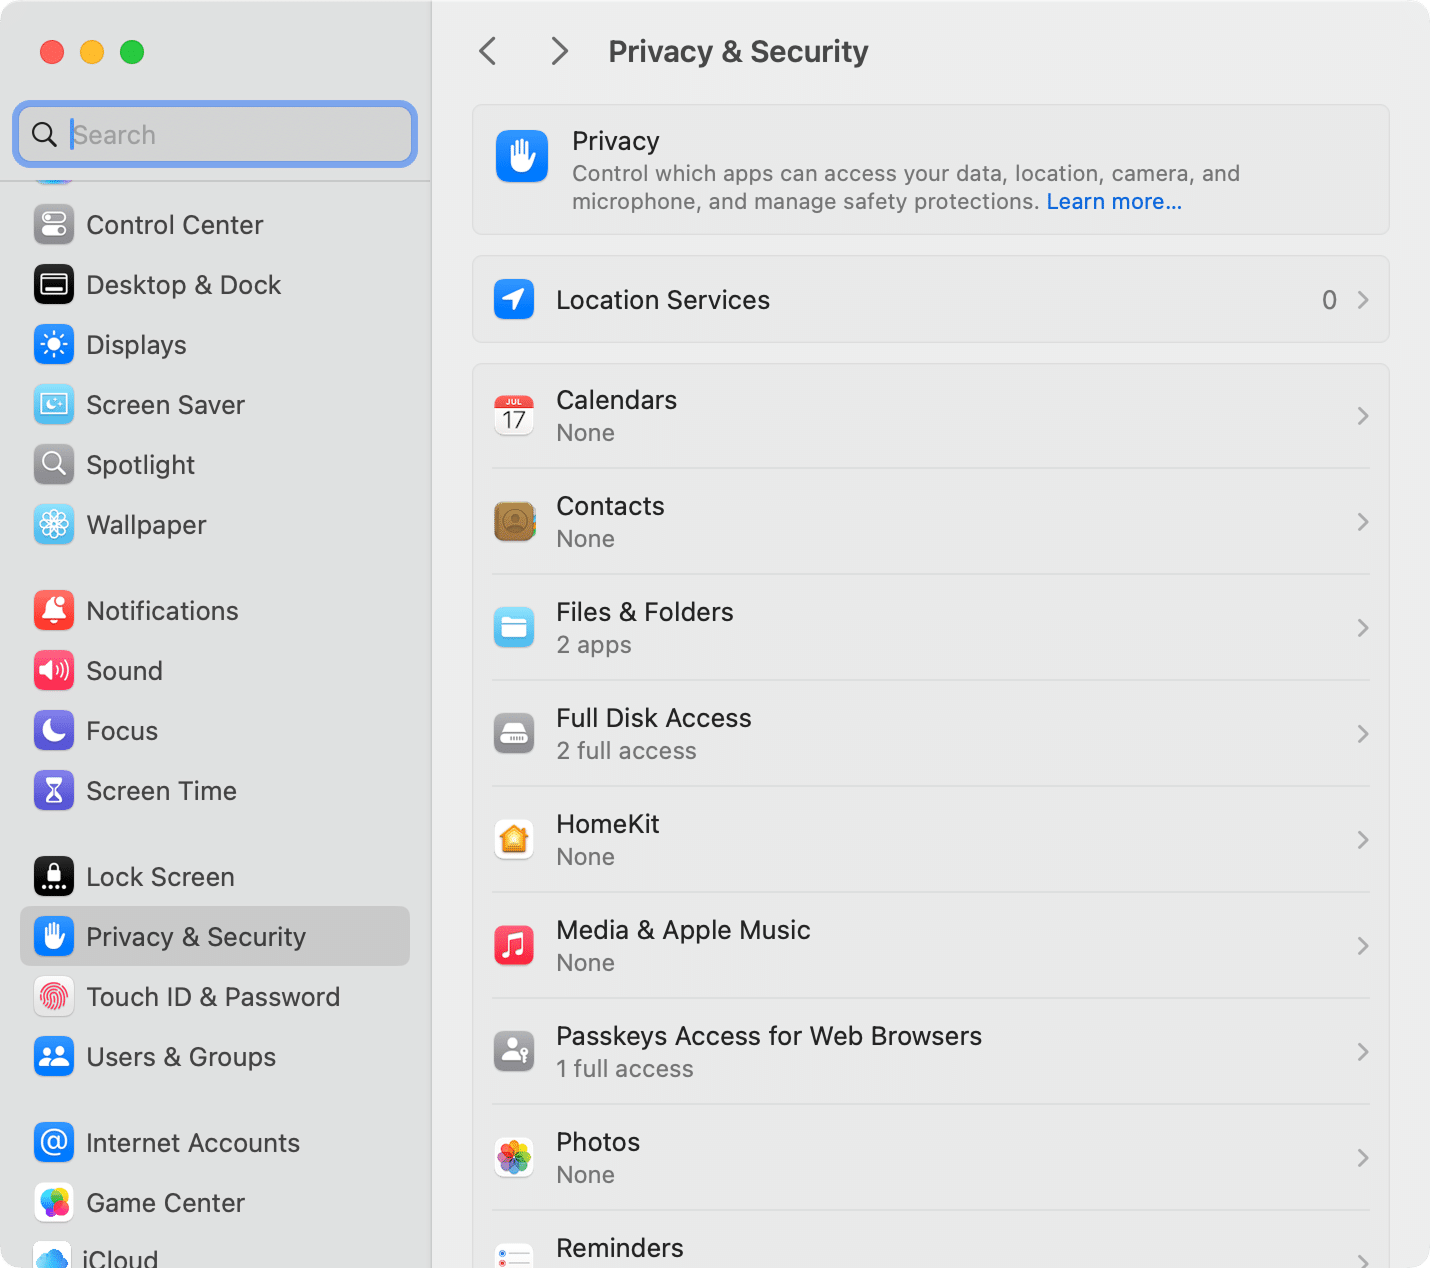The image size is (1430, 1268).
Task: Go back with the left arrow
Action: coord(488,51)
